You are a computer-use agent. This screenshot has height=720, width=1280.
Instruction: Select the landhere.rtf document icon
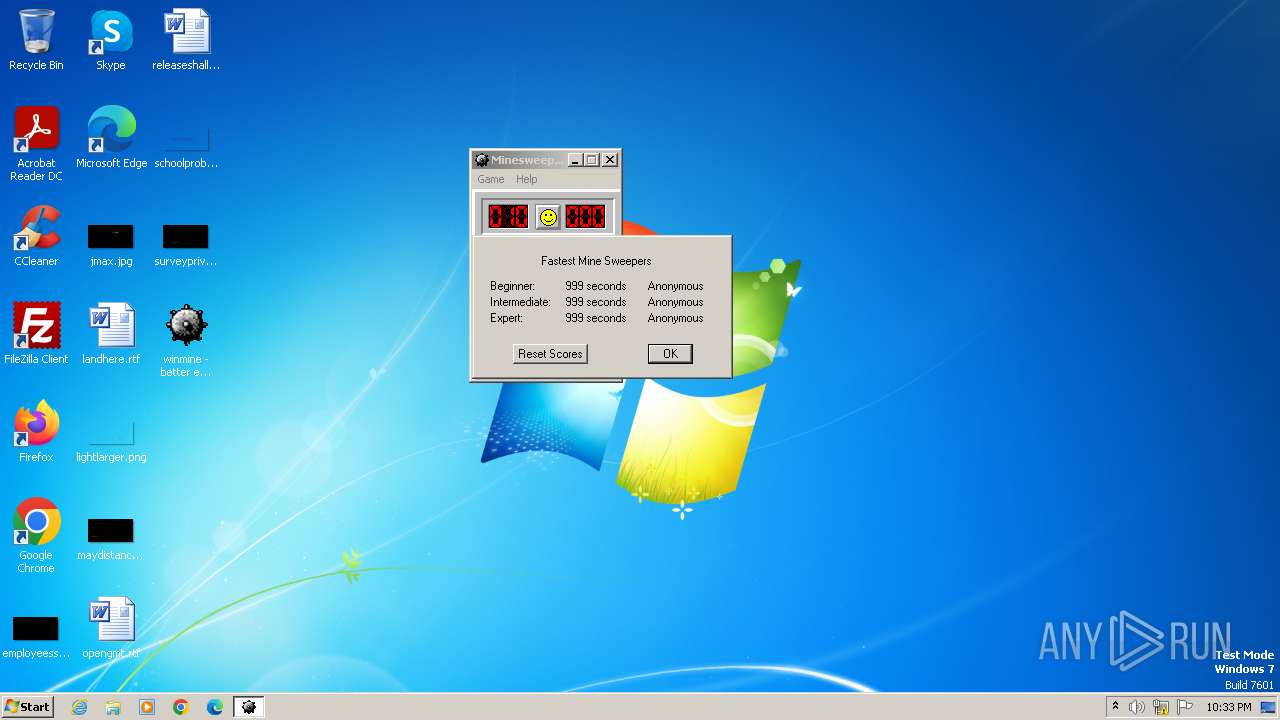[111, 334]
